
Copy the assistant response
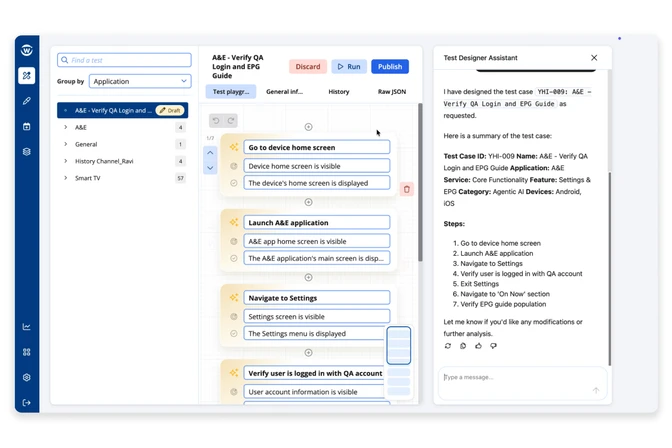click(463, 346)
